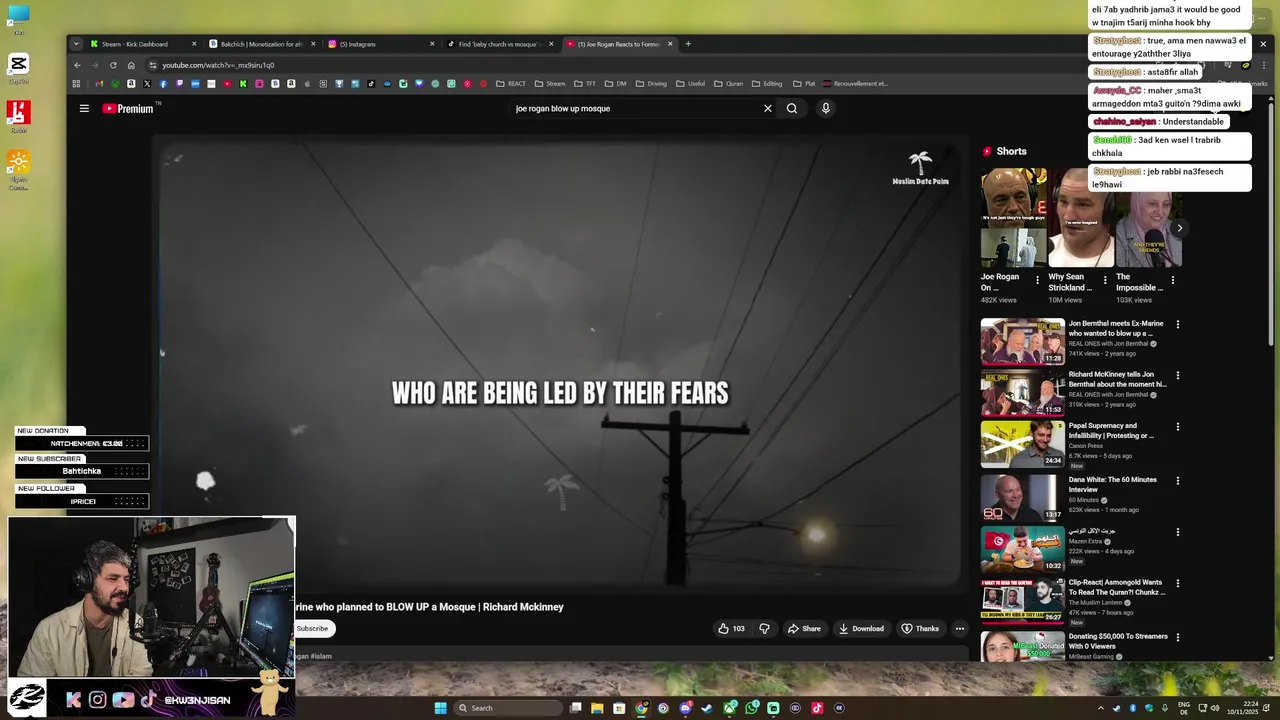
Task: Open File Explorer from taskbar
Action: (597, 708)
